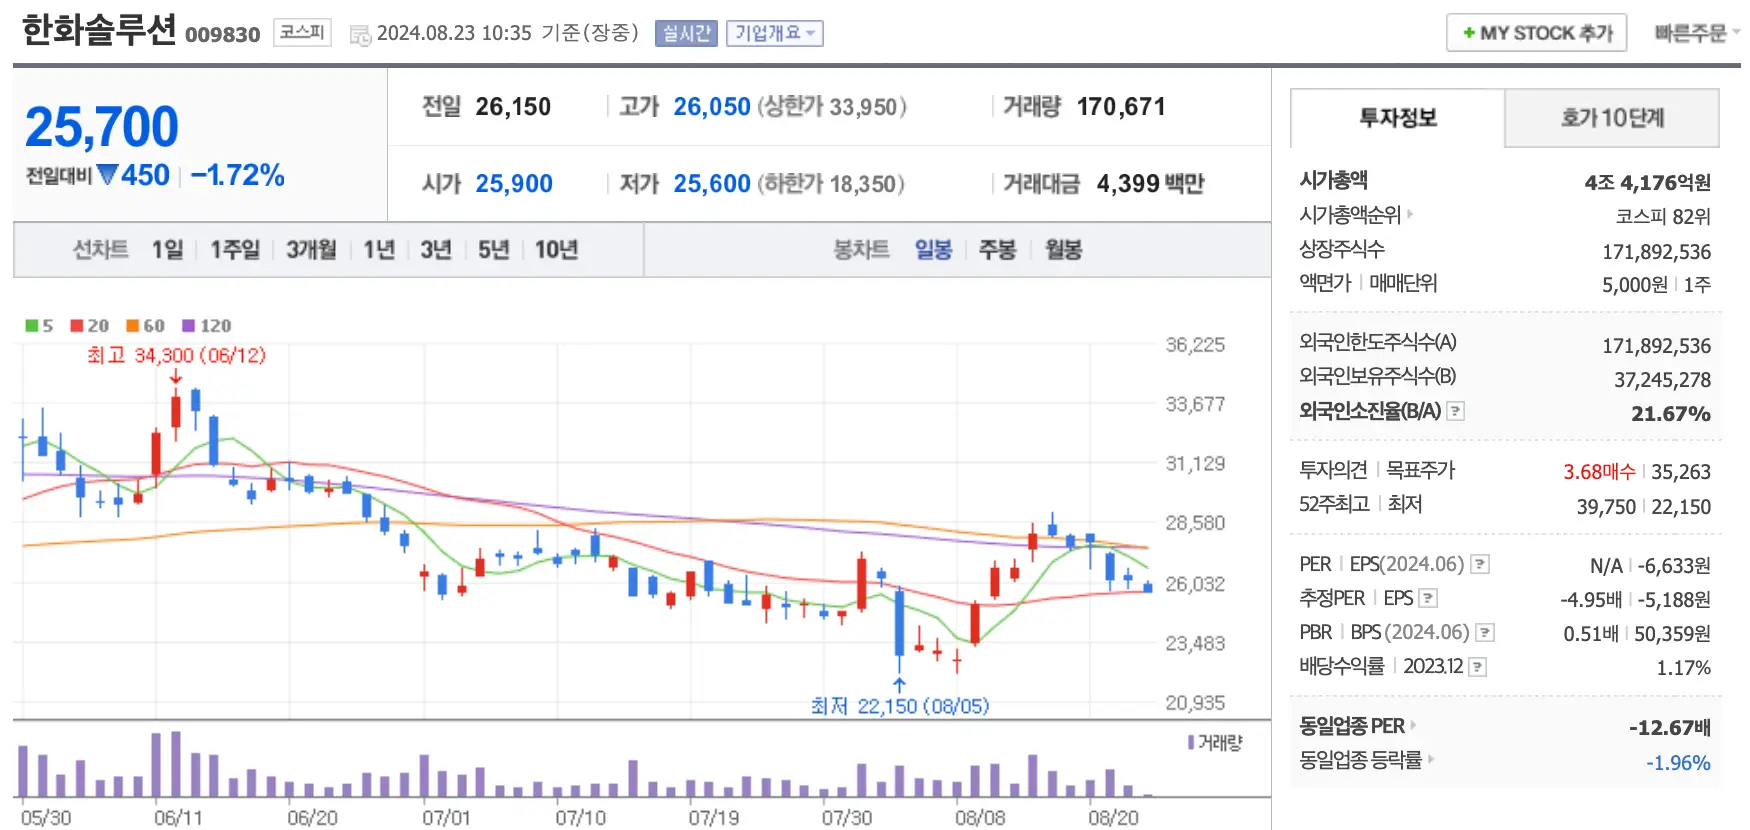The height and width of the screenshot is (830, 1750).
Task: Select the 3개월 line chart period
Action: pyautogui.click(x=311, y=249)
